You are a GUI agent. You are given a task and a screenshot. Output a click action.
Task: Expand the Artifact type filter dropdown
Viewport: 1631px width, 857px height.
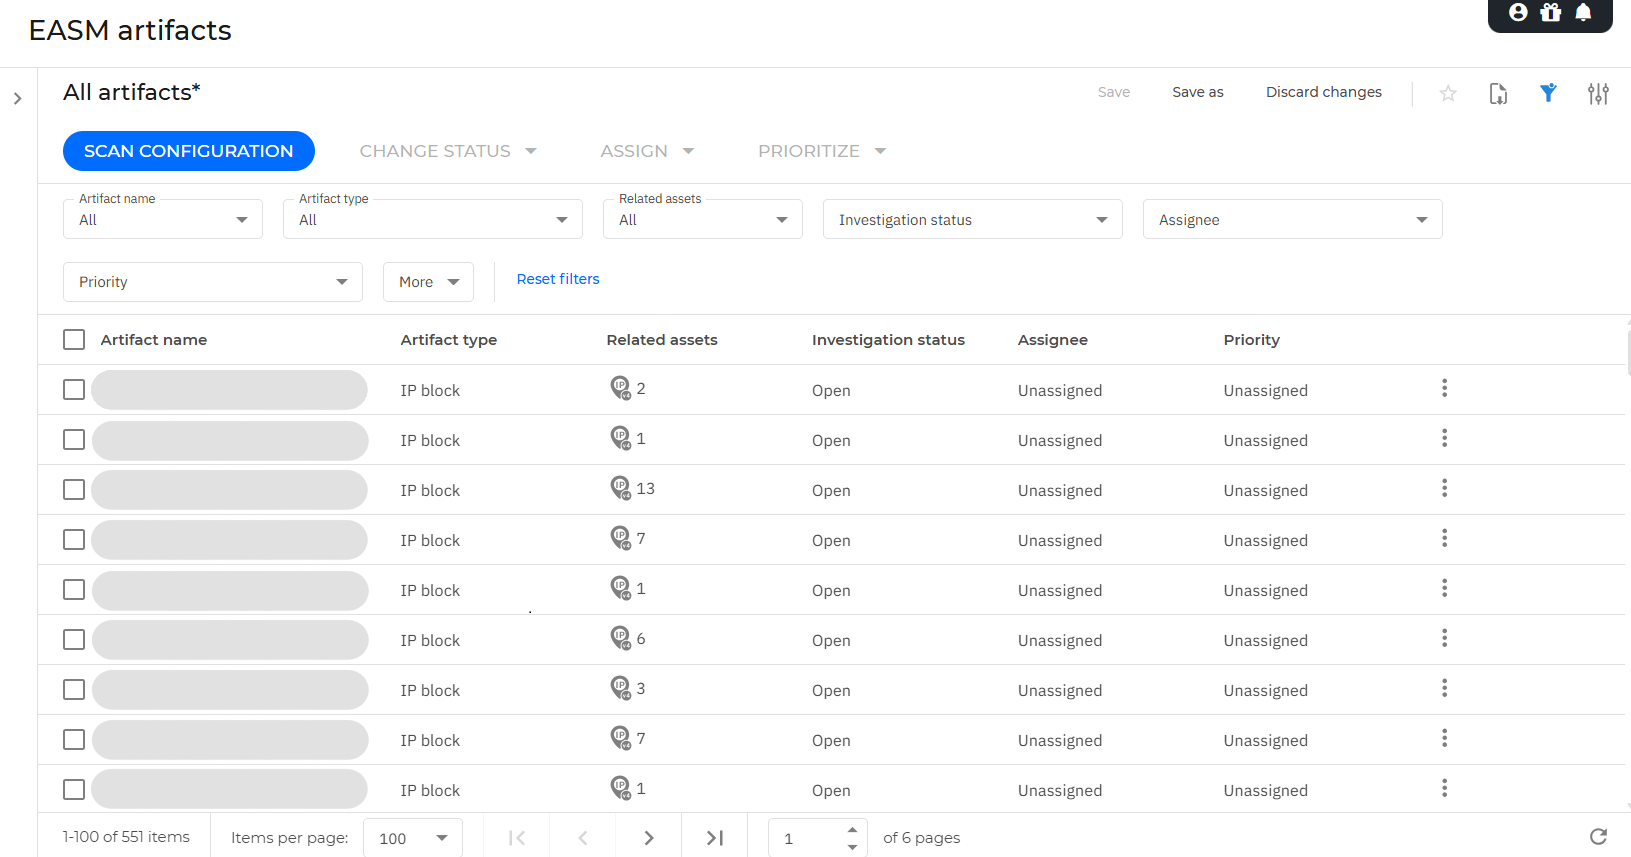tap(432, 220)
